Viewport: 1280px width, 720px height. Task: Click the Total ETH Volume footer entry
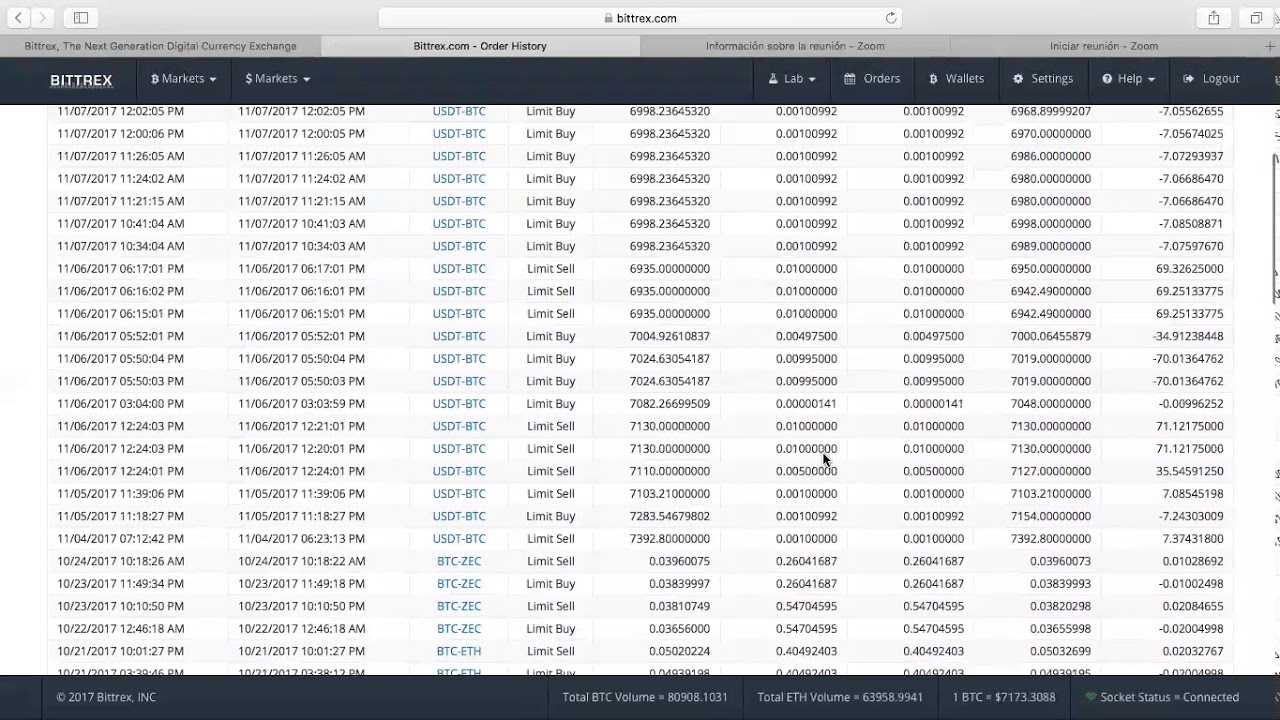pyautogui.click(x=840, y=697)
